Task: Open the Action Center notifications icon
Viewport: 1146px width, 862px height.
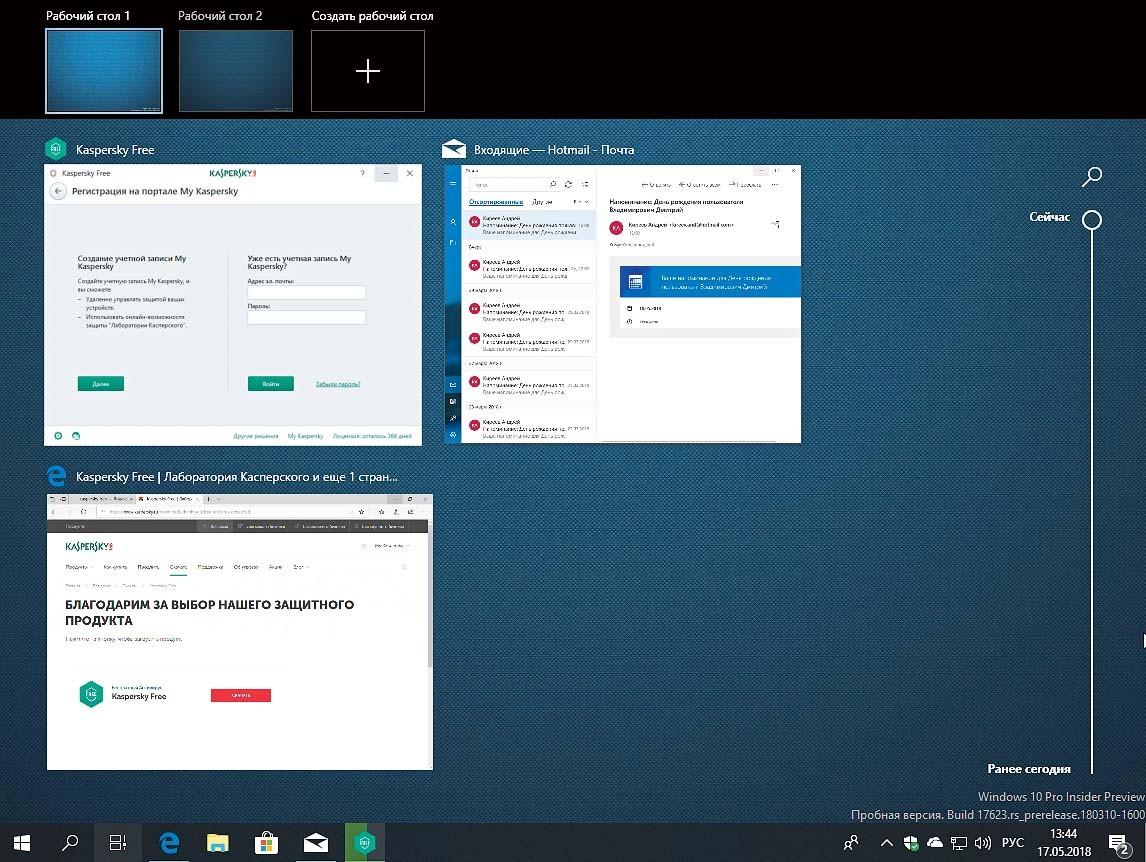Action: pyautogui.click(x=1120, y=843)
